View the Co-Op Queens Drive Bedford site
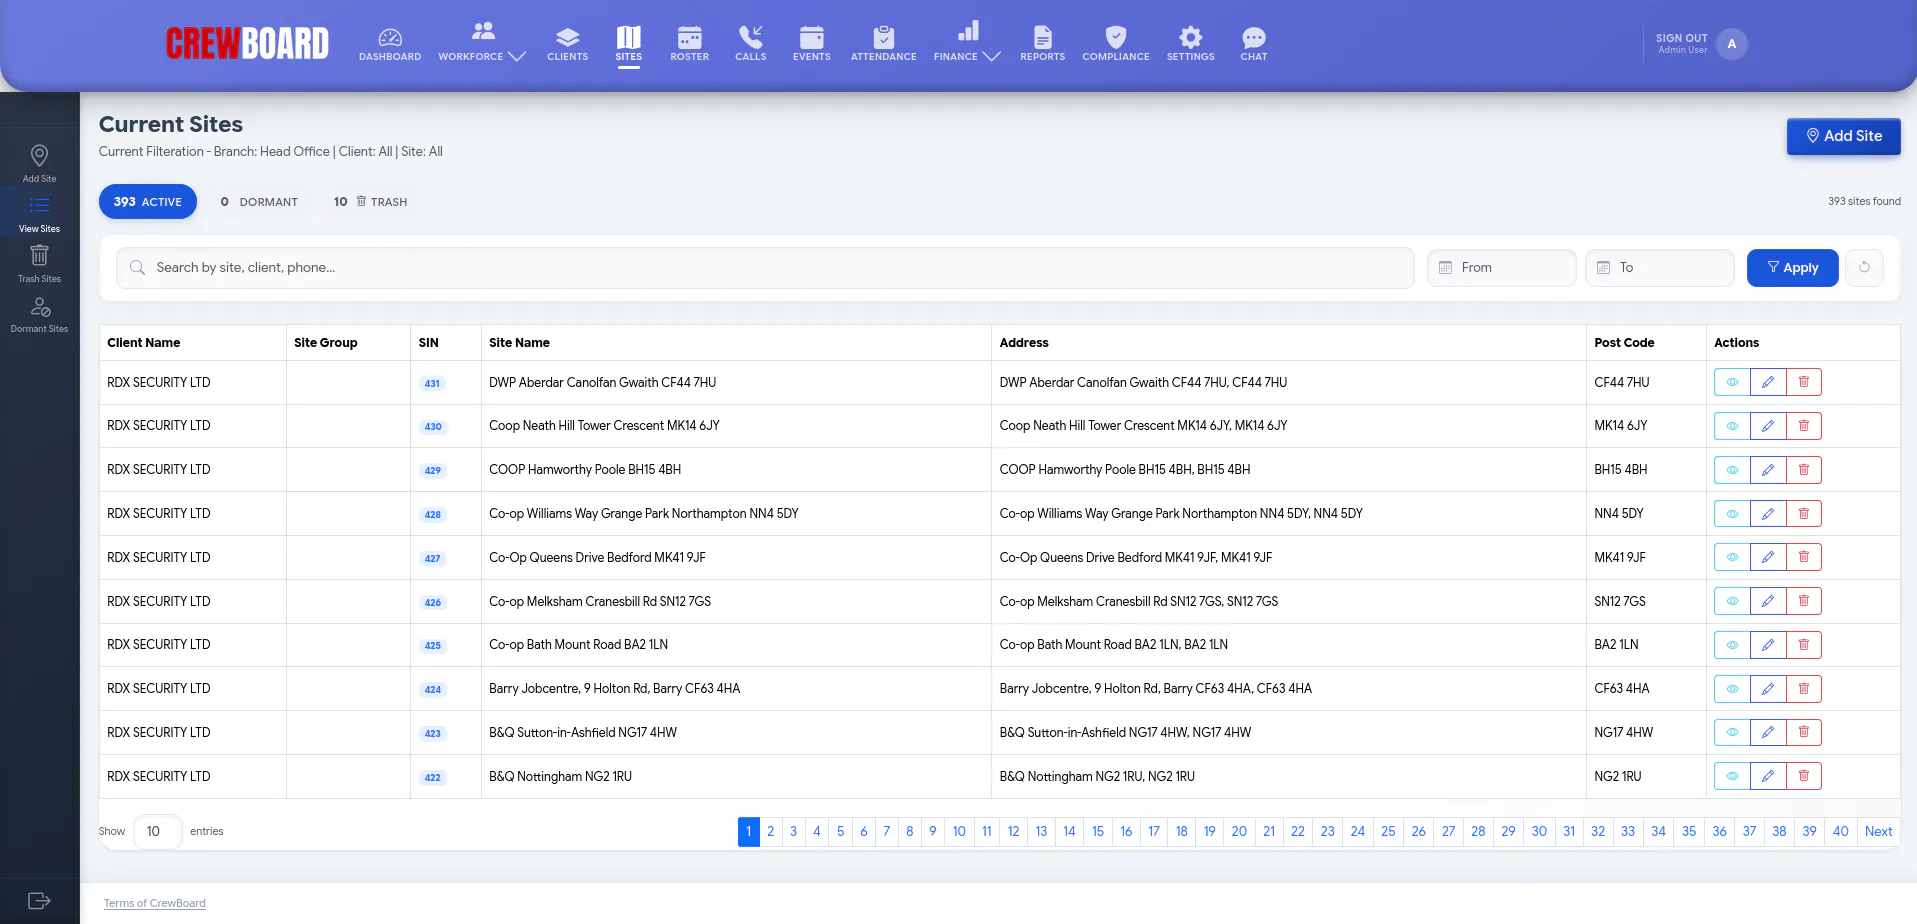The image size is (1917, 924). pyautogui.click(x=1732, y=557)
